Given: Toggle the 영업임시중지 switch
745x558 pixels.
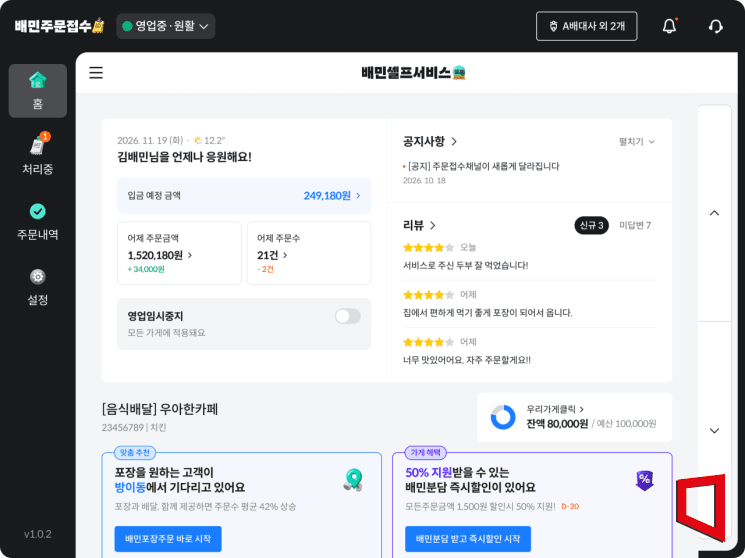Looking at the screenshot, I should point(347,316).
